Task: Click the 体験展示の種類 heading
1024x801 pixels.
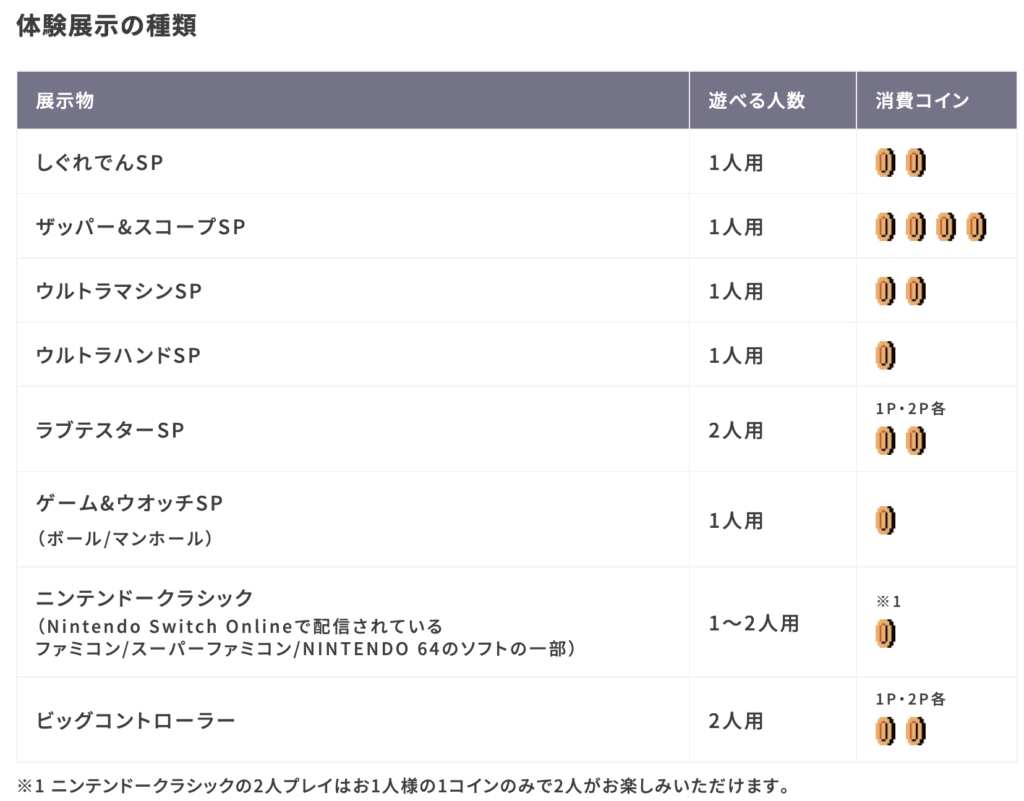Action: [106, 26]
